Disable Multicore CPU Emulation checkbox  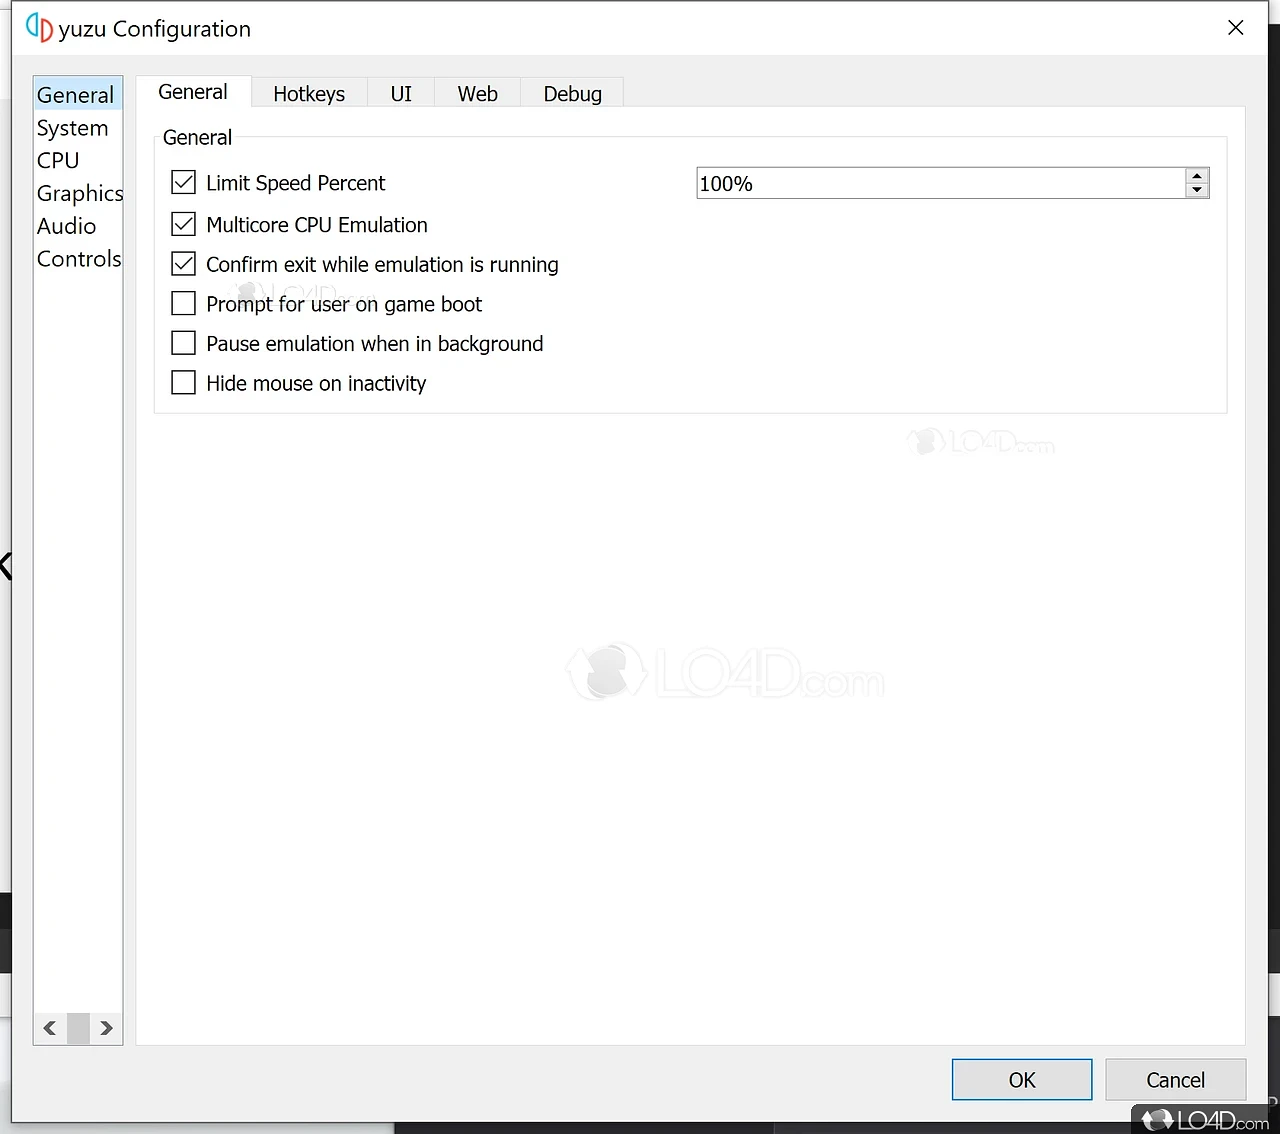(x=183, y=224)
